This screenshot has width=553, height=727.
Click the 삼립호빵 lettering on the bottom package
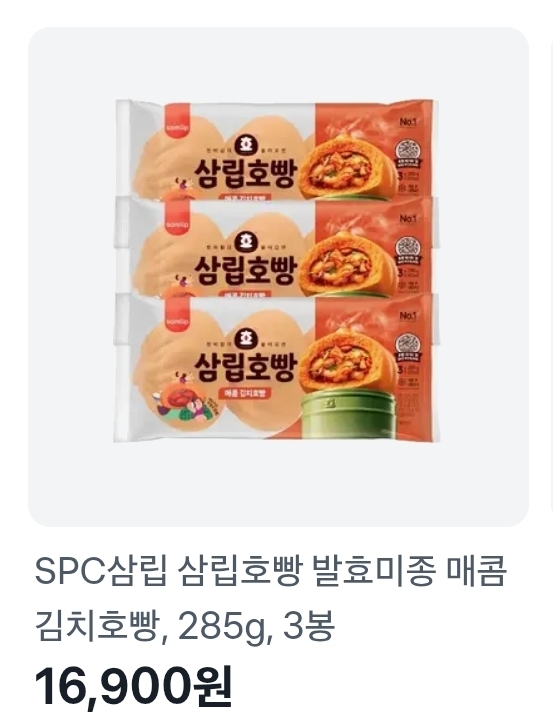[x=247, y=365]
